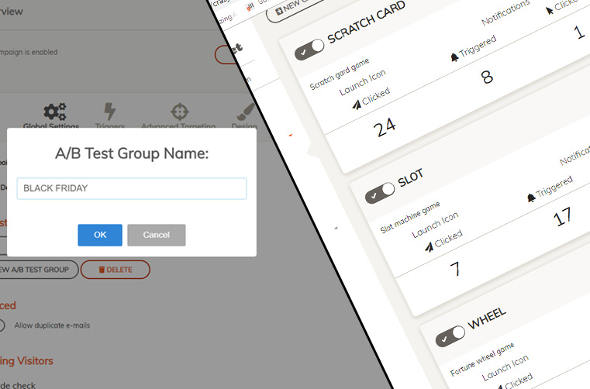Disable the SLOT game toggle
This screenshot has height=389, width=590.
[x=380, y=193]
